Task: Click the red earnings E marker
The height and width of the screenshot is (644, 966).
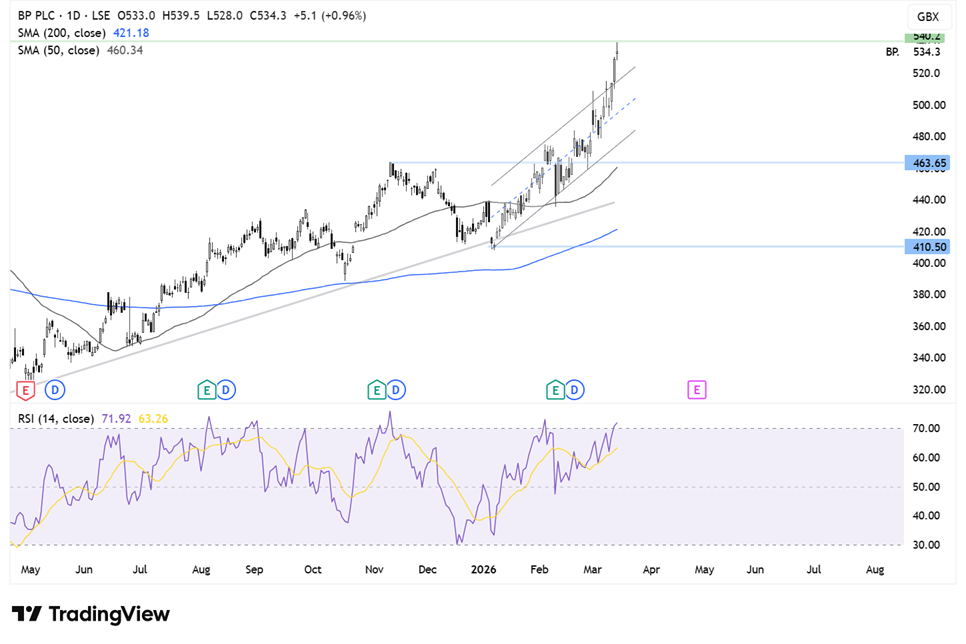Action: click(x=25, y=390)
